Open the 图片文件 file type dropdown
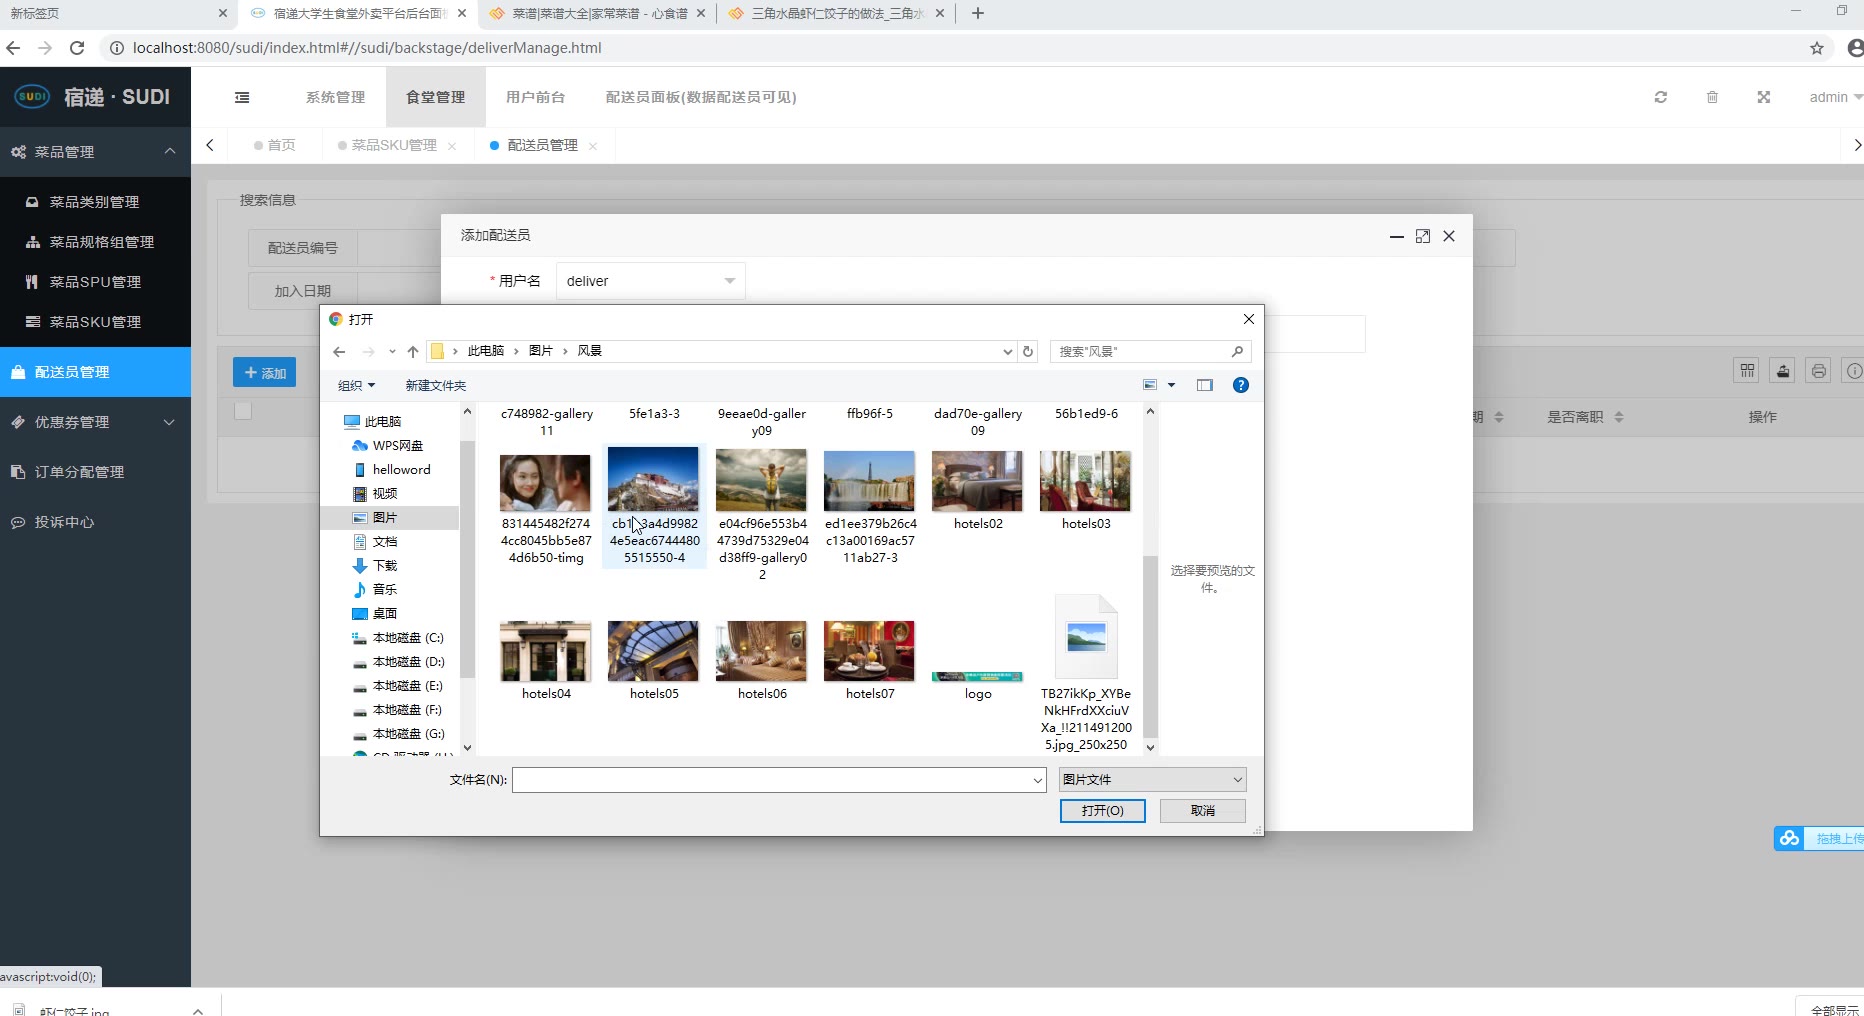 click(x=1152, y=779)
